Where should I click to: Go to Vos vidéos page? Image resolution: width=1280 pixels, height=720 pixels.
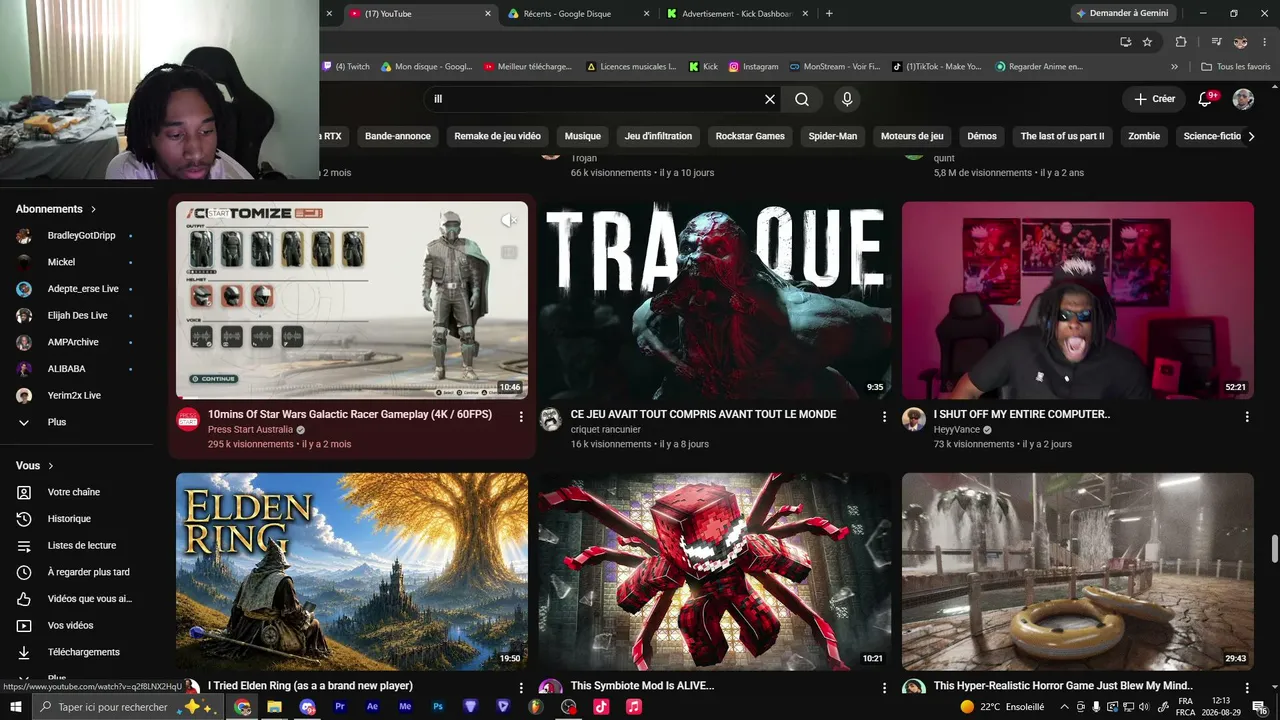(70, 625)
